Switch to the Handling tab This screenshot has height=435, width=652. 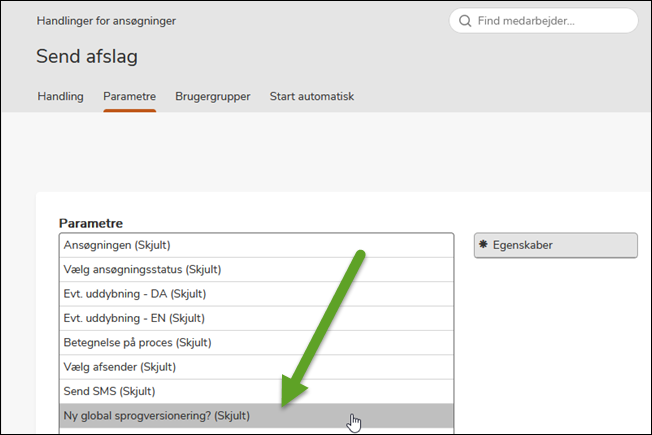[x=60, y=97]
